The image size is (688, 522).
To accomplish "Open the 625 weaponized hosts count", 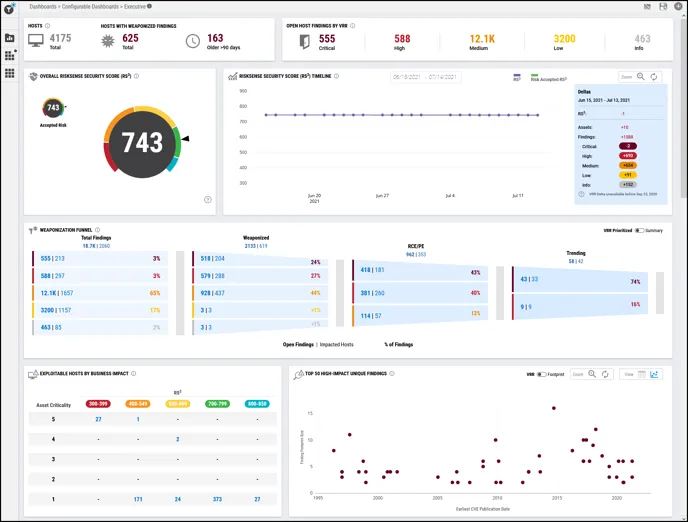I will pyautogui.click(x=130, y=38).
